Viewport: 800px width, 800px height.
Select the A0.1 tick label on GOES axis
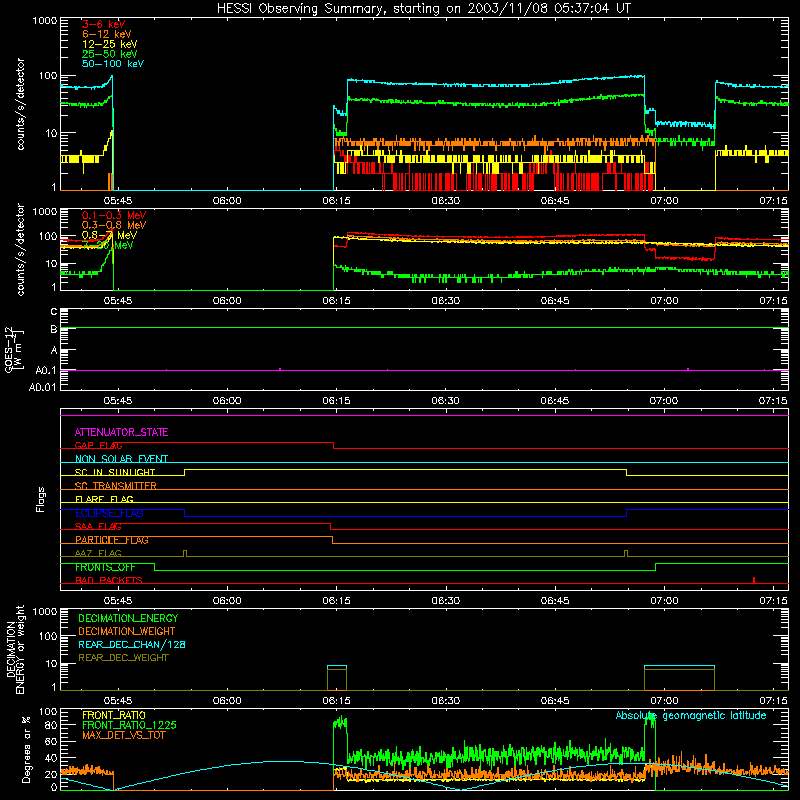[x=46, y=370]
